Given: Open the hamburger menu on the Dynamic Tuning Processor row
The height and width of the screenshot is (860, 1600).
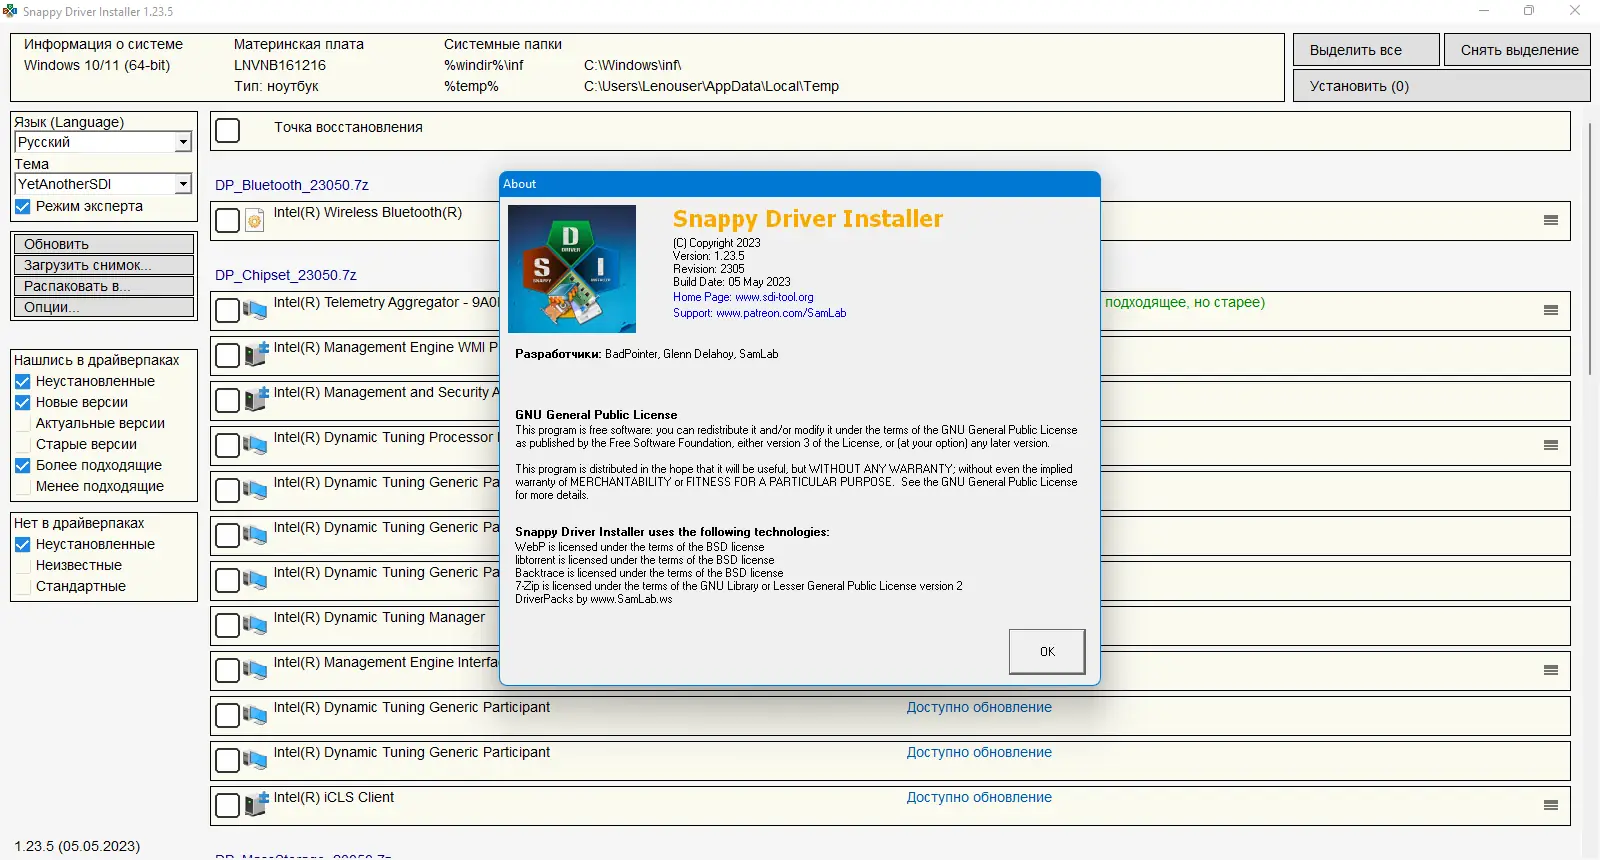Looking at the screenshot, I should (x=1551, y=445).
